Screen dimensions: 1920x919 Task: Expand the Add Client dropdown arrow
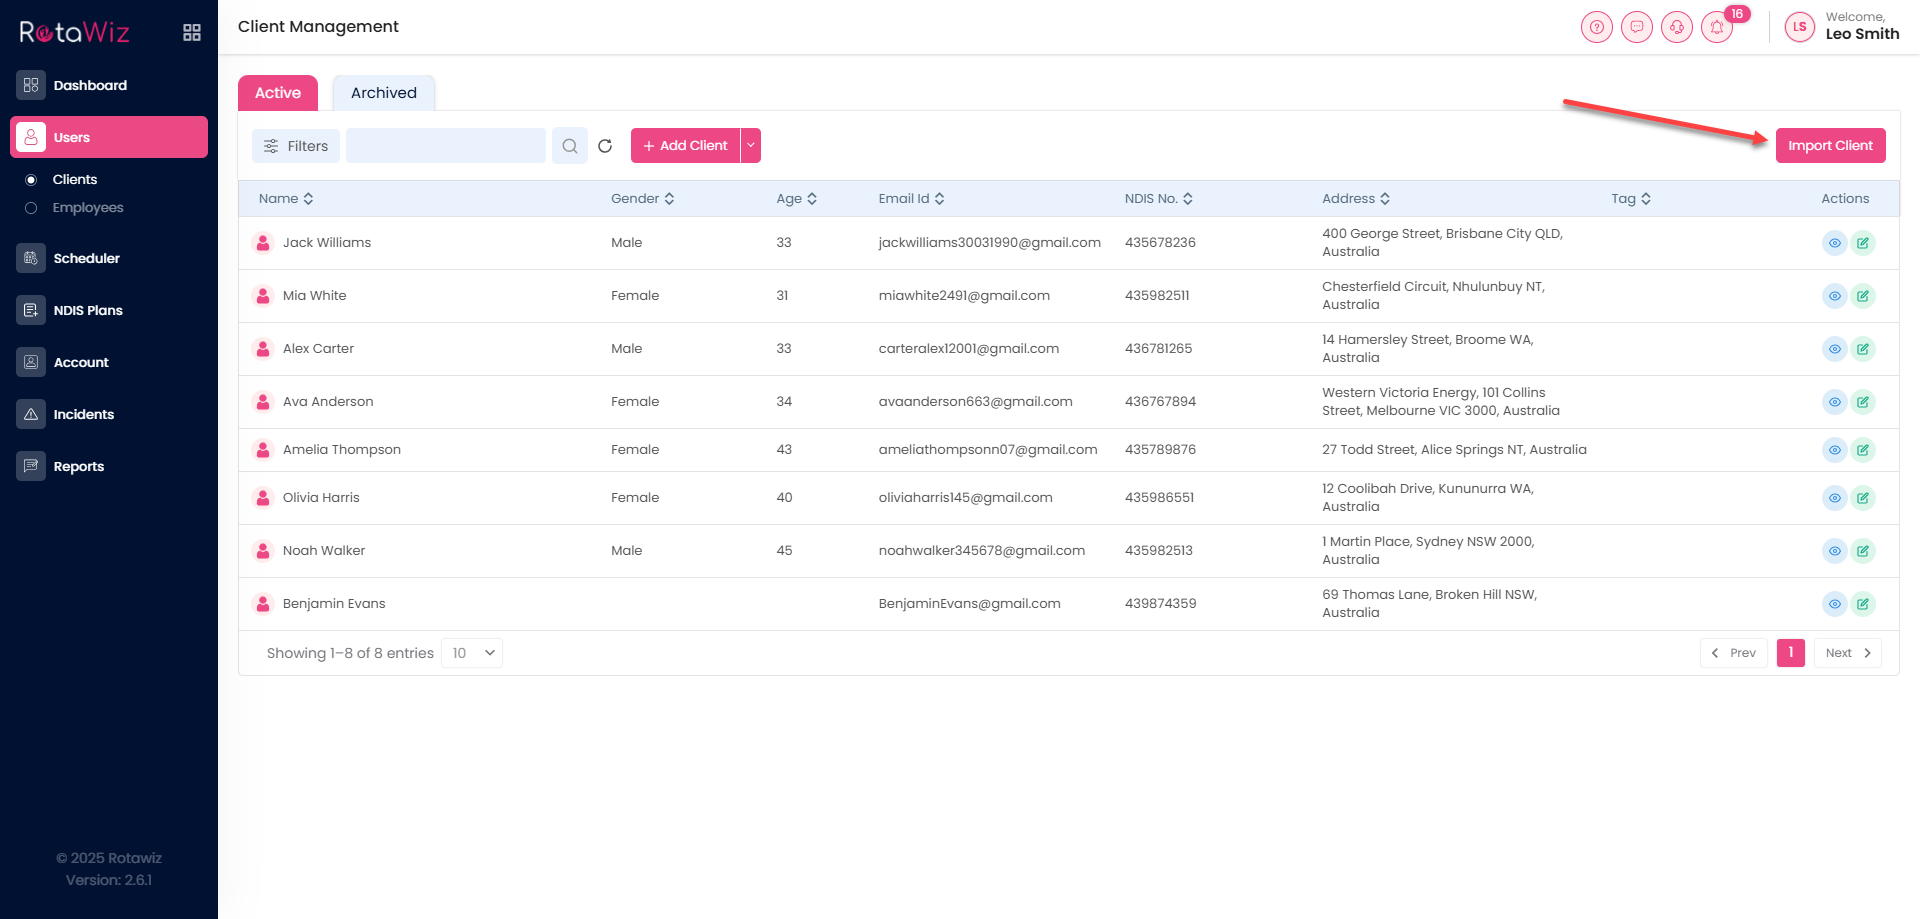coord(751,146)
